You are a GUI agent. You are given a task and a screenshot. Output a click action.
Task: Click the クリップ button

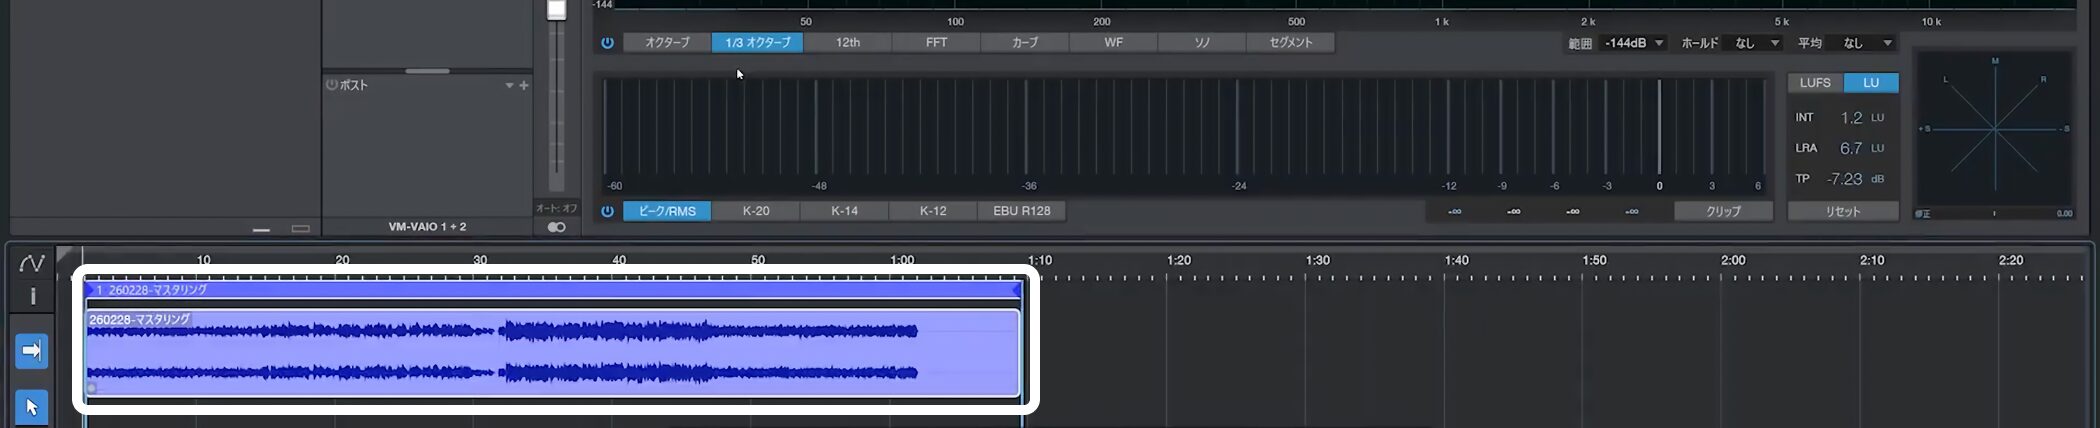coord(1723,211)
